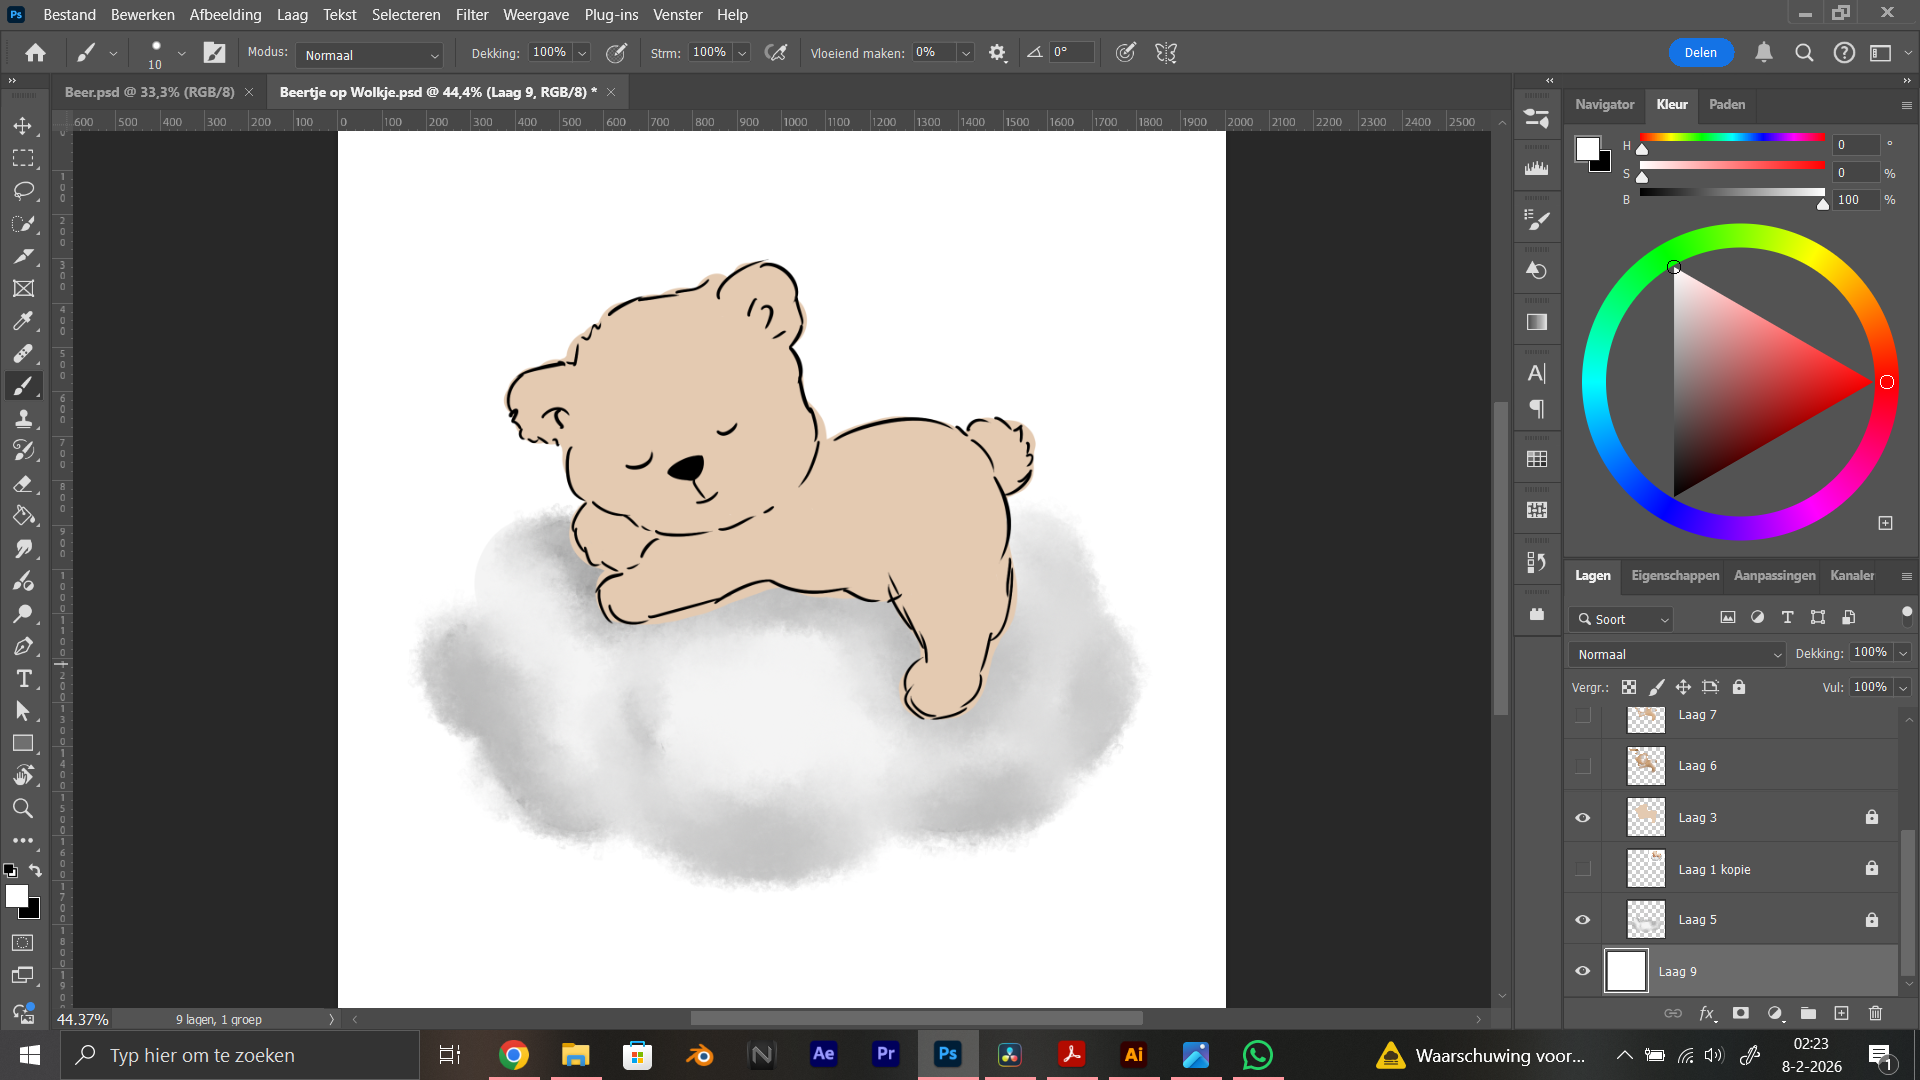Open the Soort layer filter dropdown
This screenshot has height=1080, width=1920.
pos(1621,619)
